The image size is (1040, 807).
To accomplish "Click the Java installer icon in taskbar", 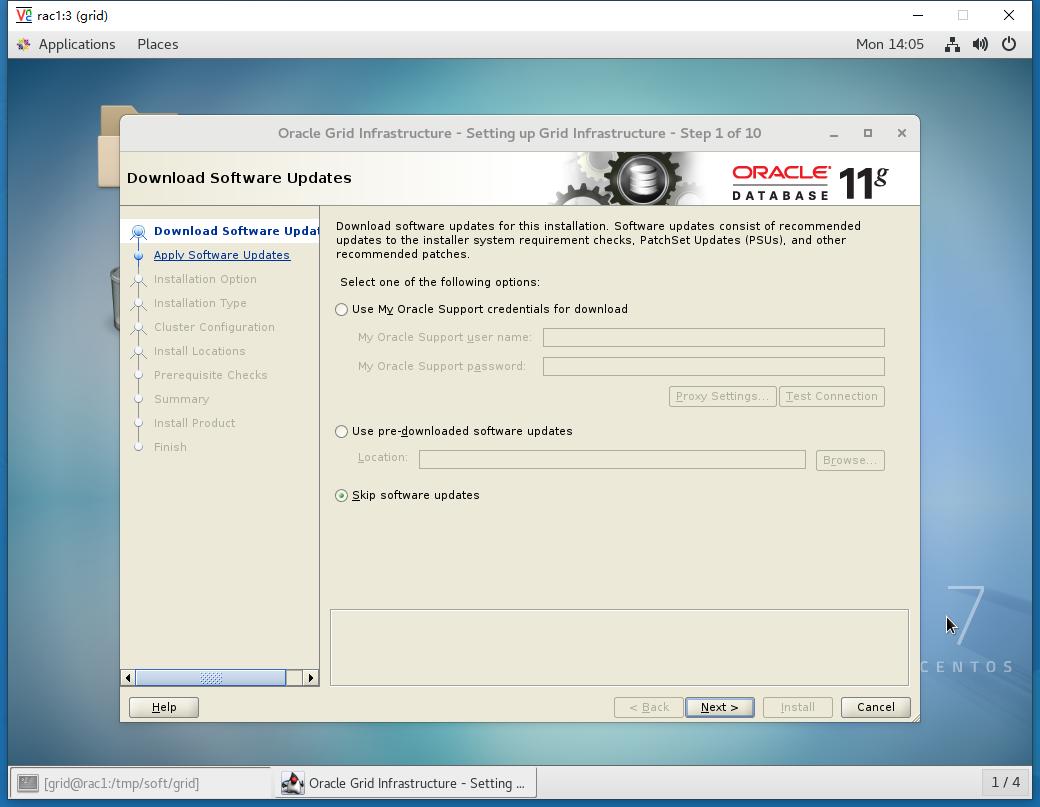I will tap(292, 783).
